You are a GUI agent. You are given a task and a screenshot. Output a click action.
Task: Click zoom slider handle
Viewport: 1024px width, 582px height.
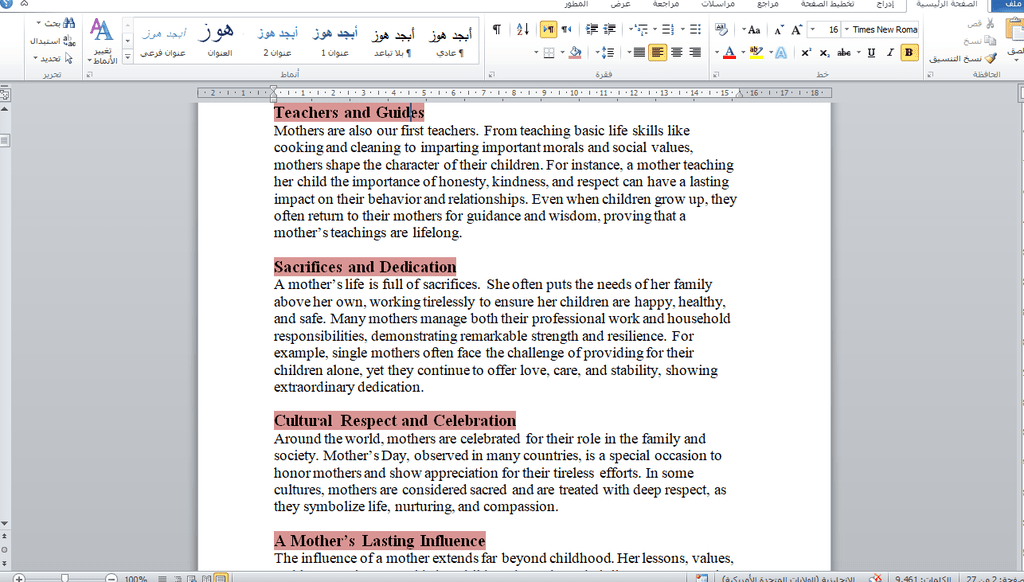click(x=65, y=578)
